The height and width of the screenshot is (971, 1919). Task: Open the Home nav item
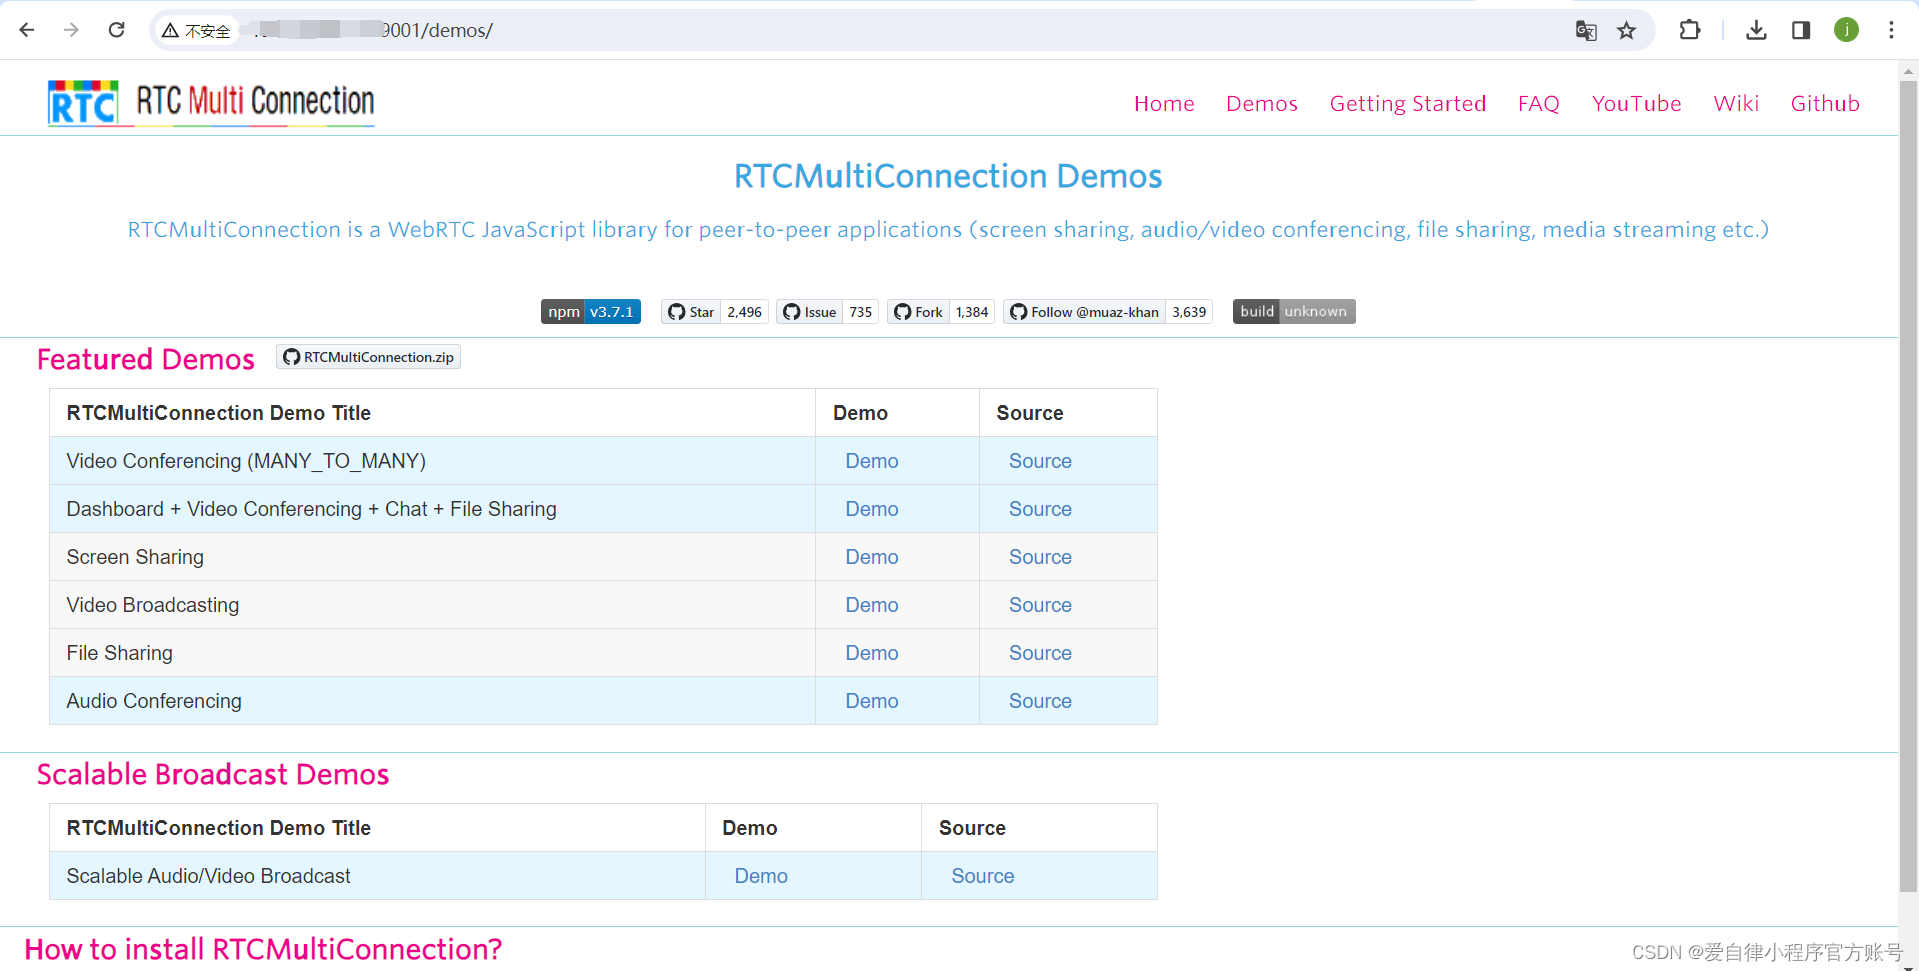pos(1164,104)
